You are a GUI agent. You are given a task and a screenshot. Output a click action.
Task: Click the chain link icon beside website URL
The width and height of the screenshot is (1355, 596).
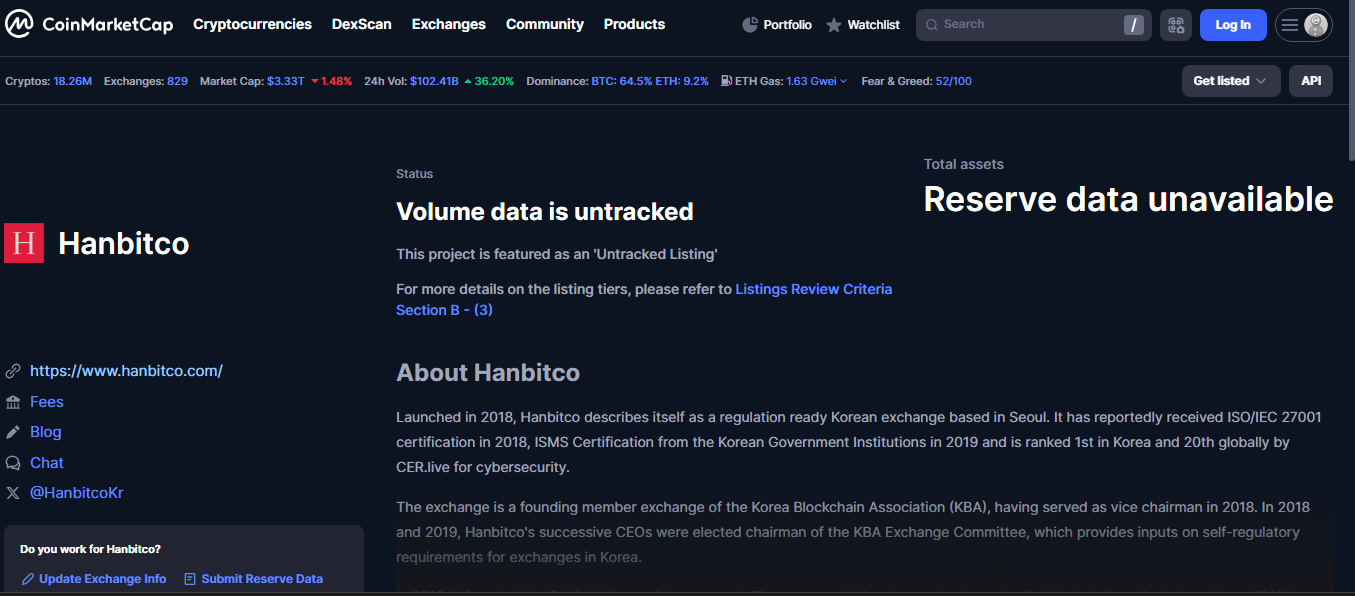coord(13,371)
